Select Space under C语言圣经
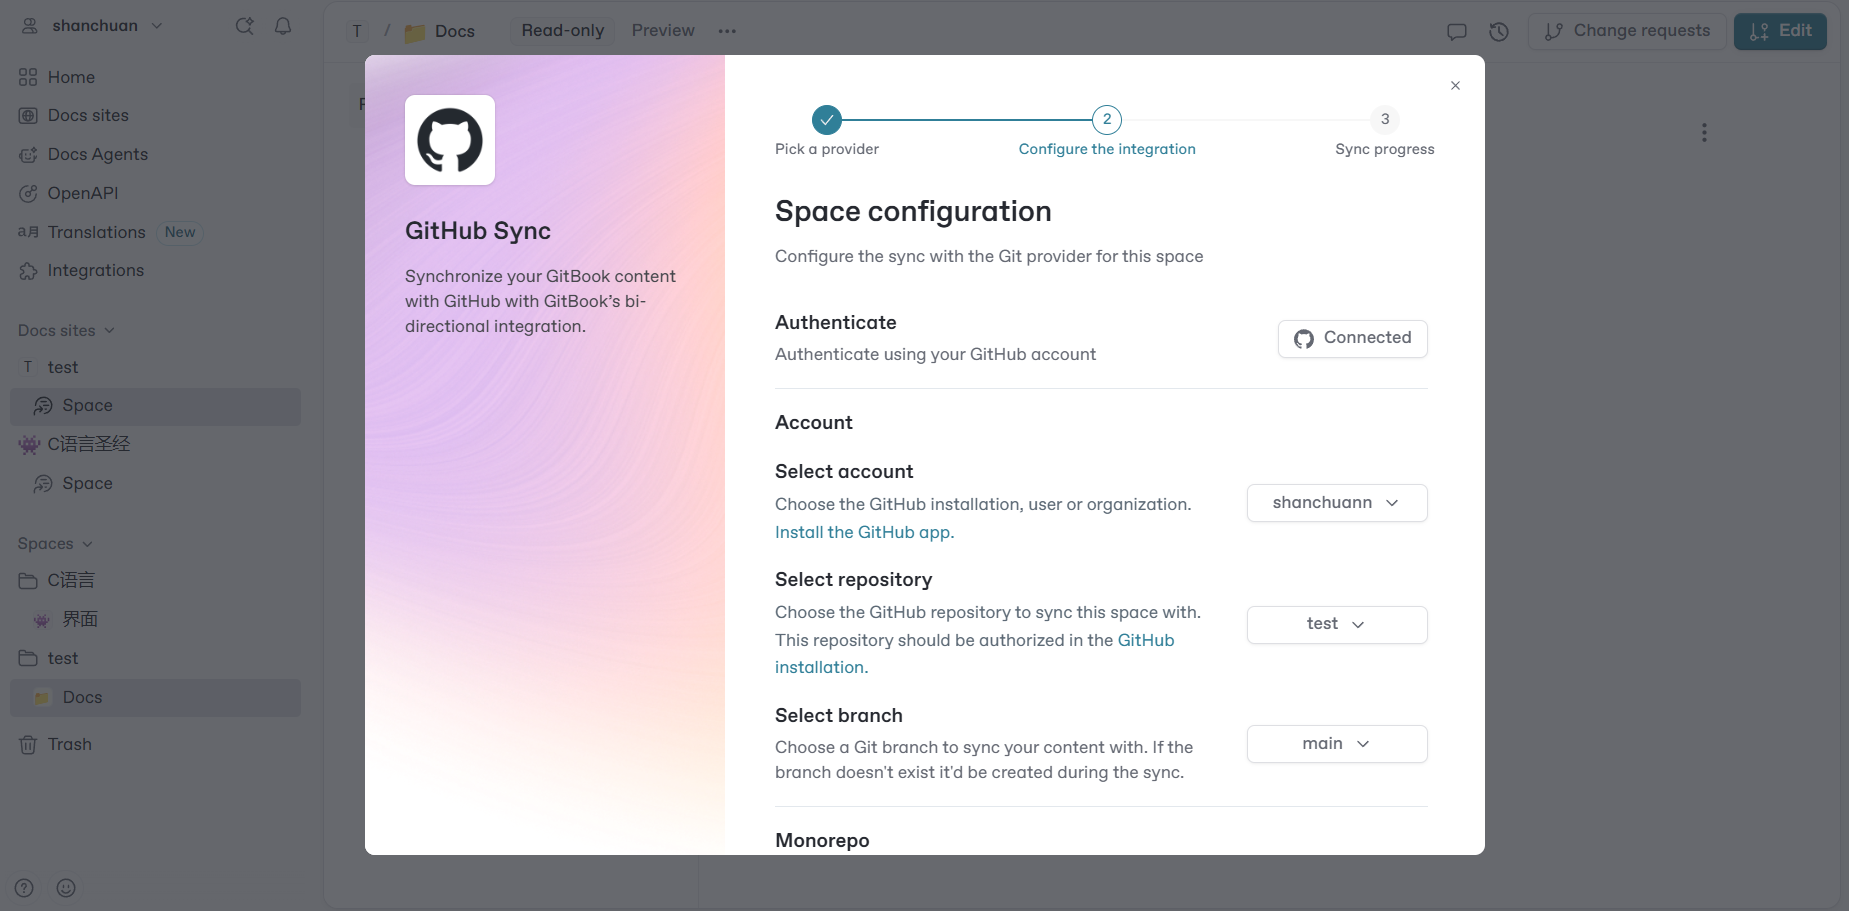The image size is (1849, 911). click(155, 484)
